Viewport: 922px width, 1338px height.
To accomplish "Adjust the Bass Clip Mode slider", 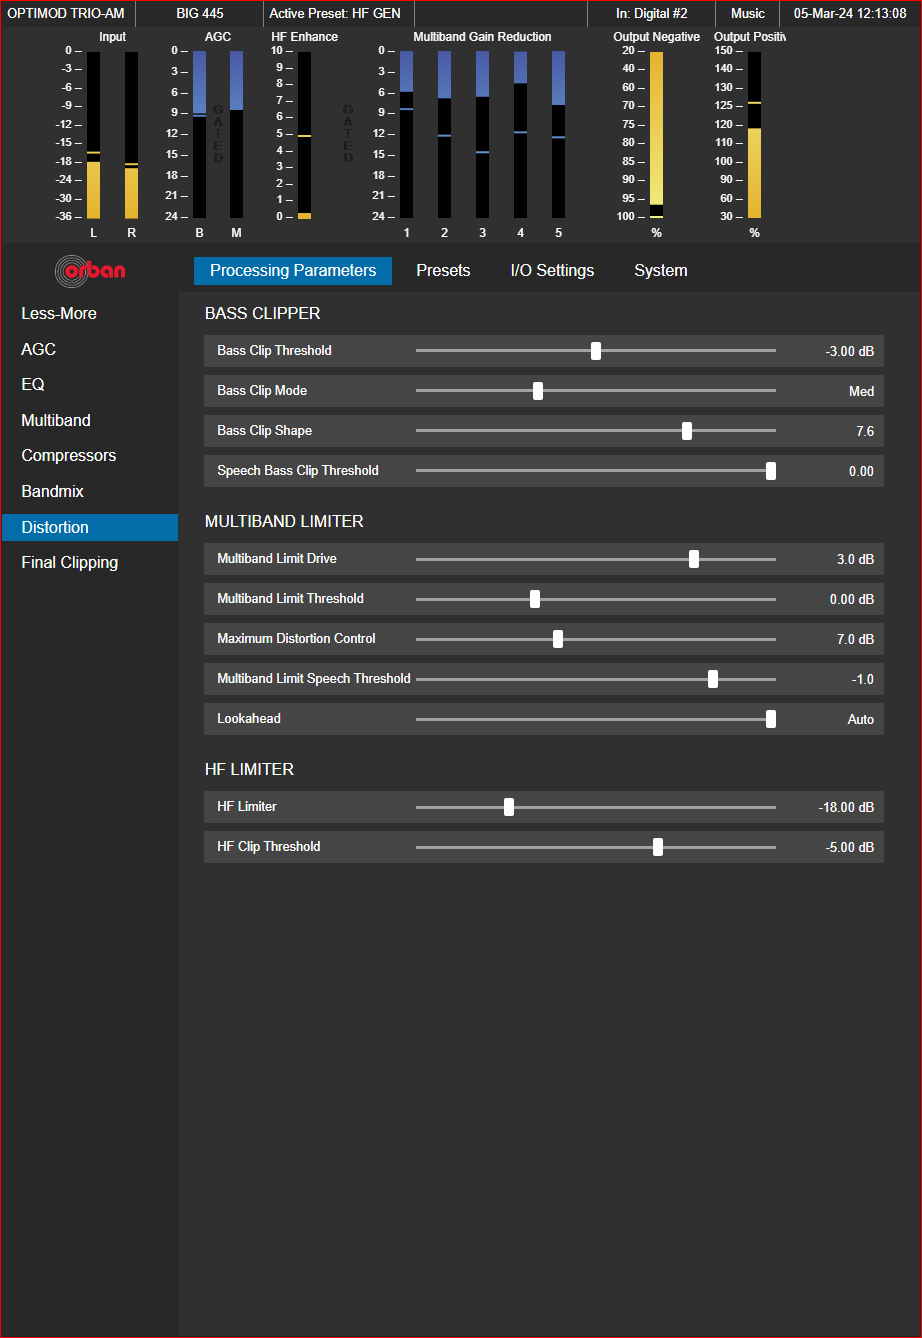I will pyautogui.click(x=538, y=391).
